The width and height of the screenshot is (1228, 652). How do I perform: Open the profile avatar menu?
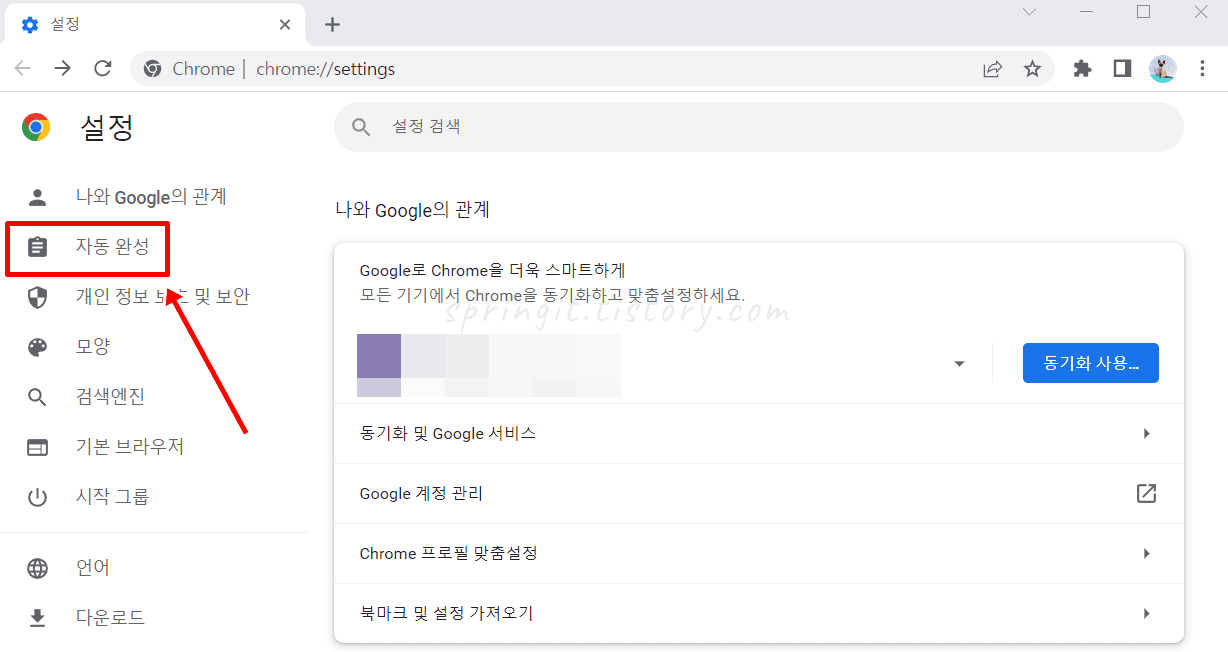pyautogui.click(x=1162, y=69)
